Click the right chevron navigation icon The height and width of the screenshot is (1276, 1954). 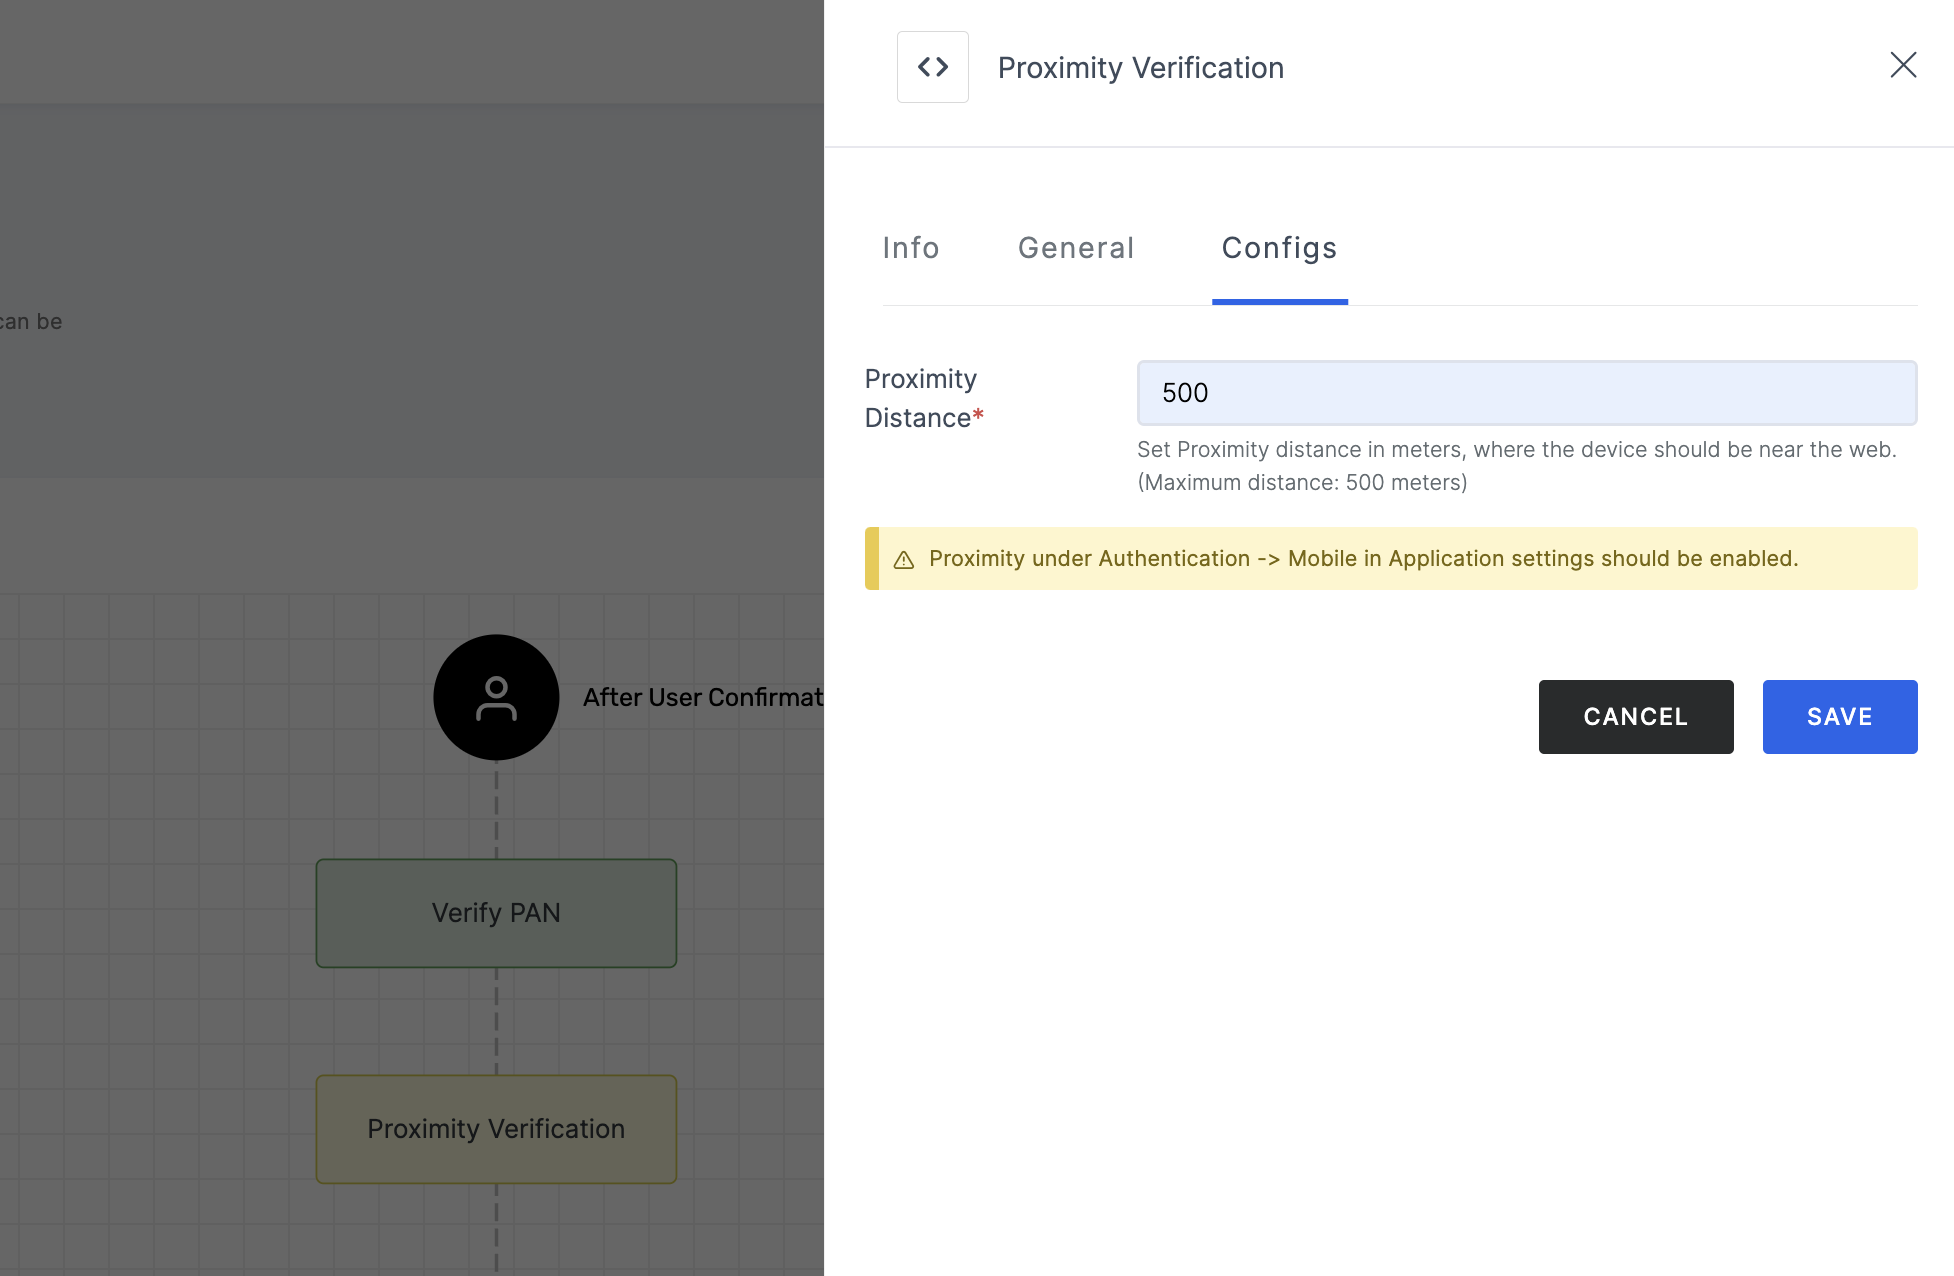point(943,66)
